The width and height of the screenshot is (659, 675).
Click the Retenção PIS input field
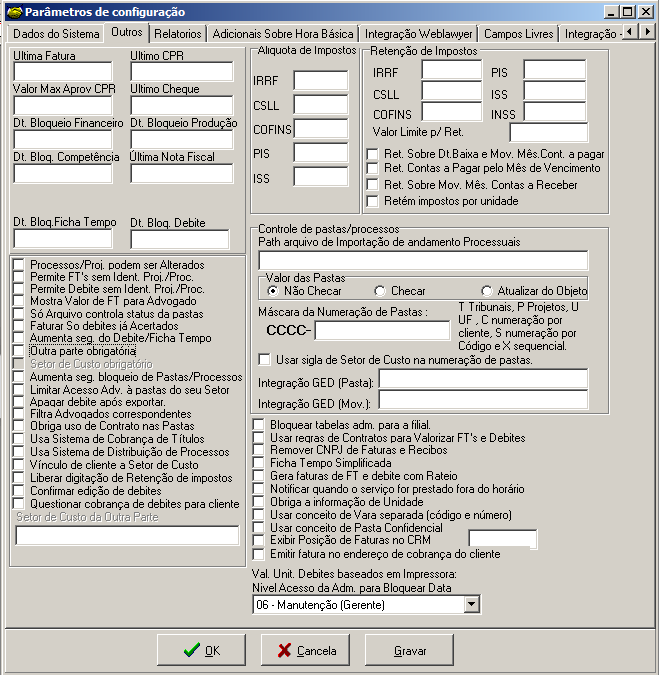554,69
